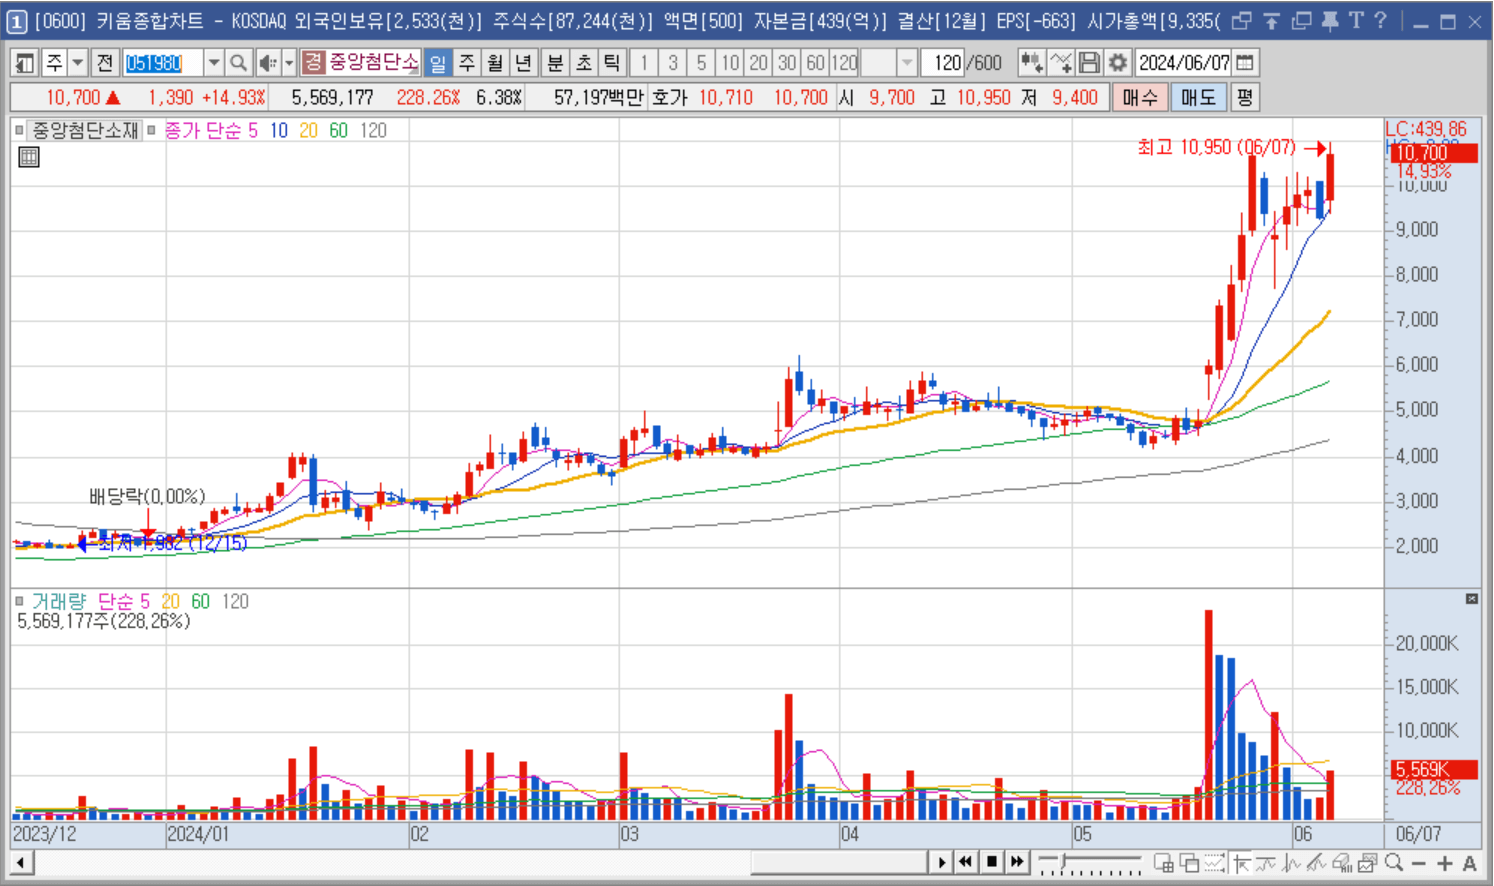
Task: Select the 10 interval button
Action: (x=730, y=63)
